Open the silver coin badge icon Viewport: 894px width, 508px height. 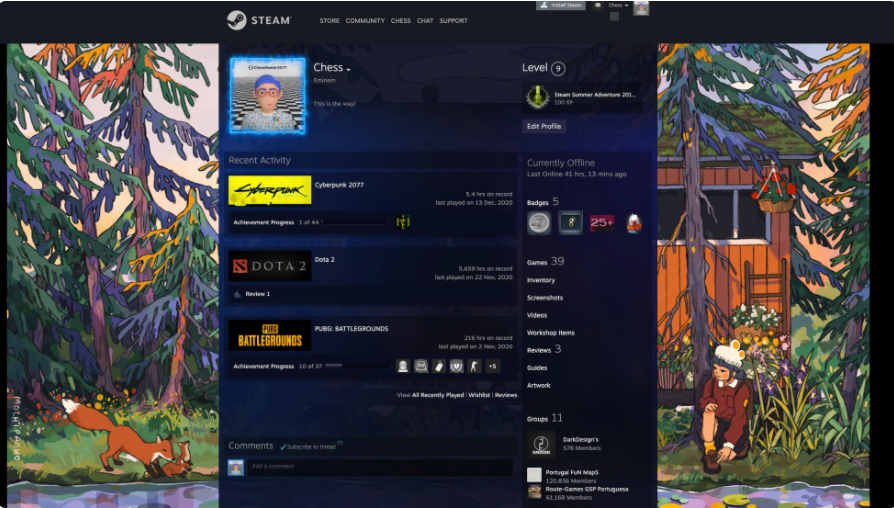pyautogui.click(x=539, y=222)
